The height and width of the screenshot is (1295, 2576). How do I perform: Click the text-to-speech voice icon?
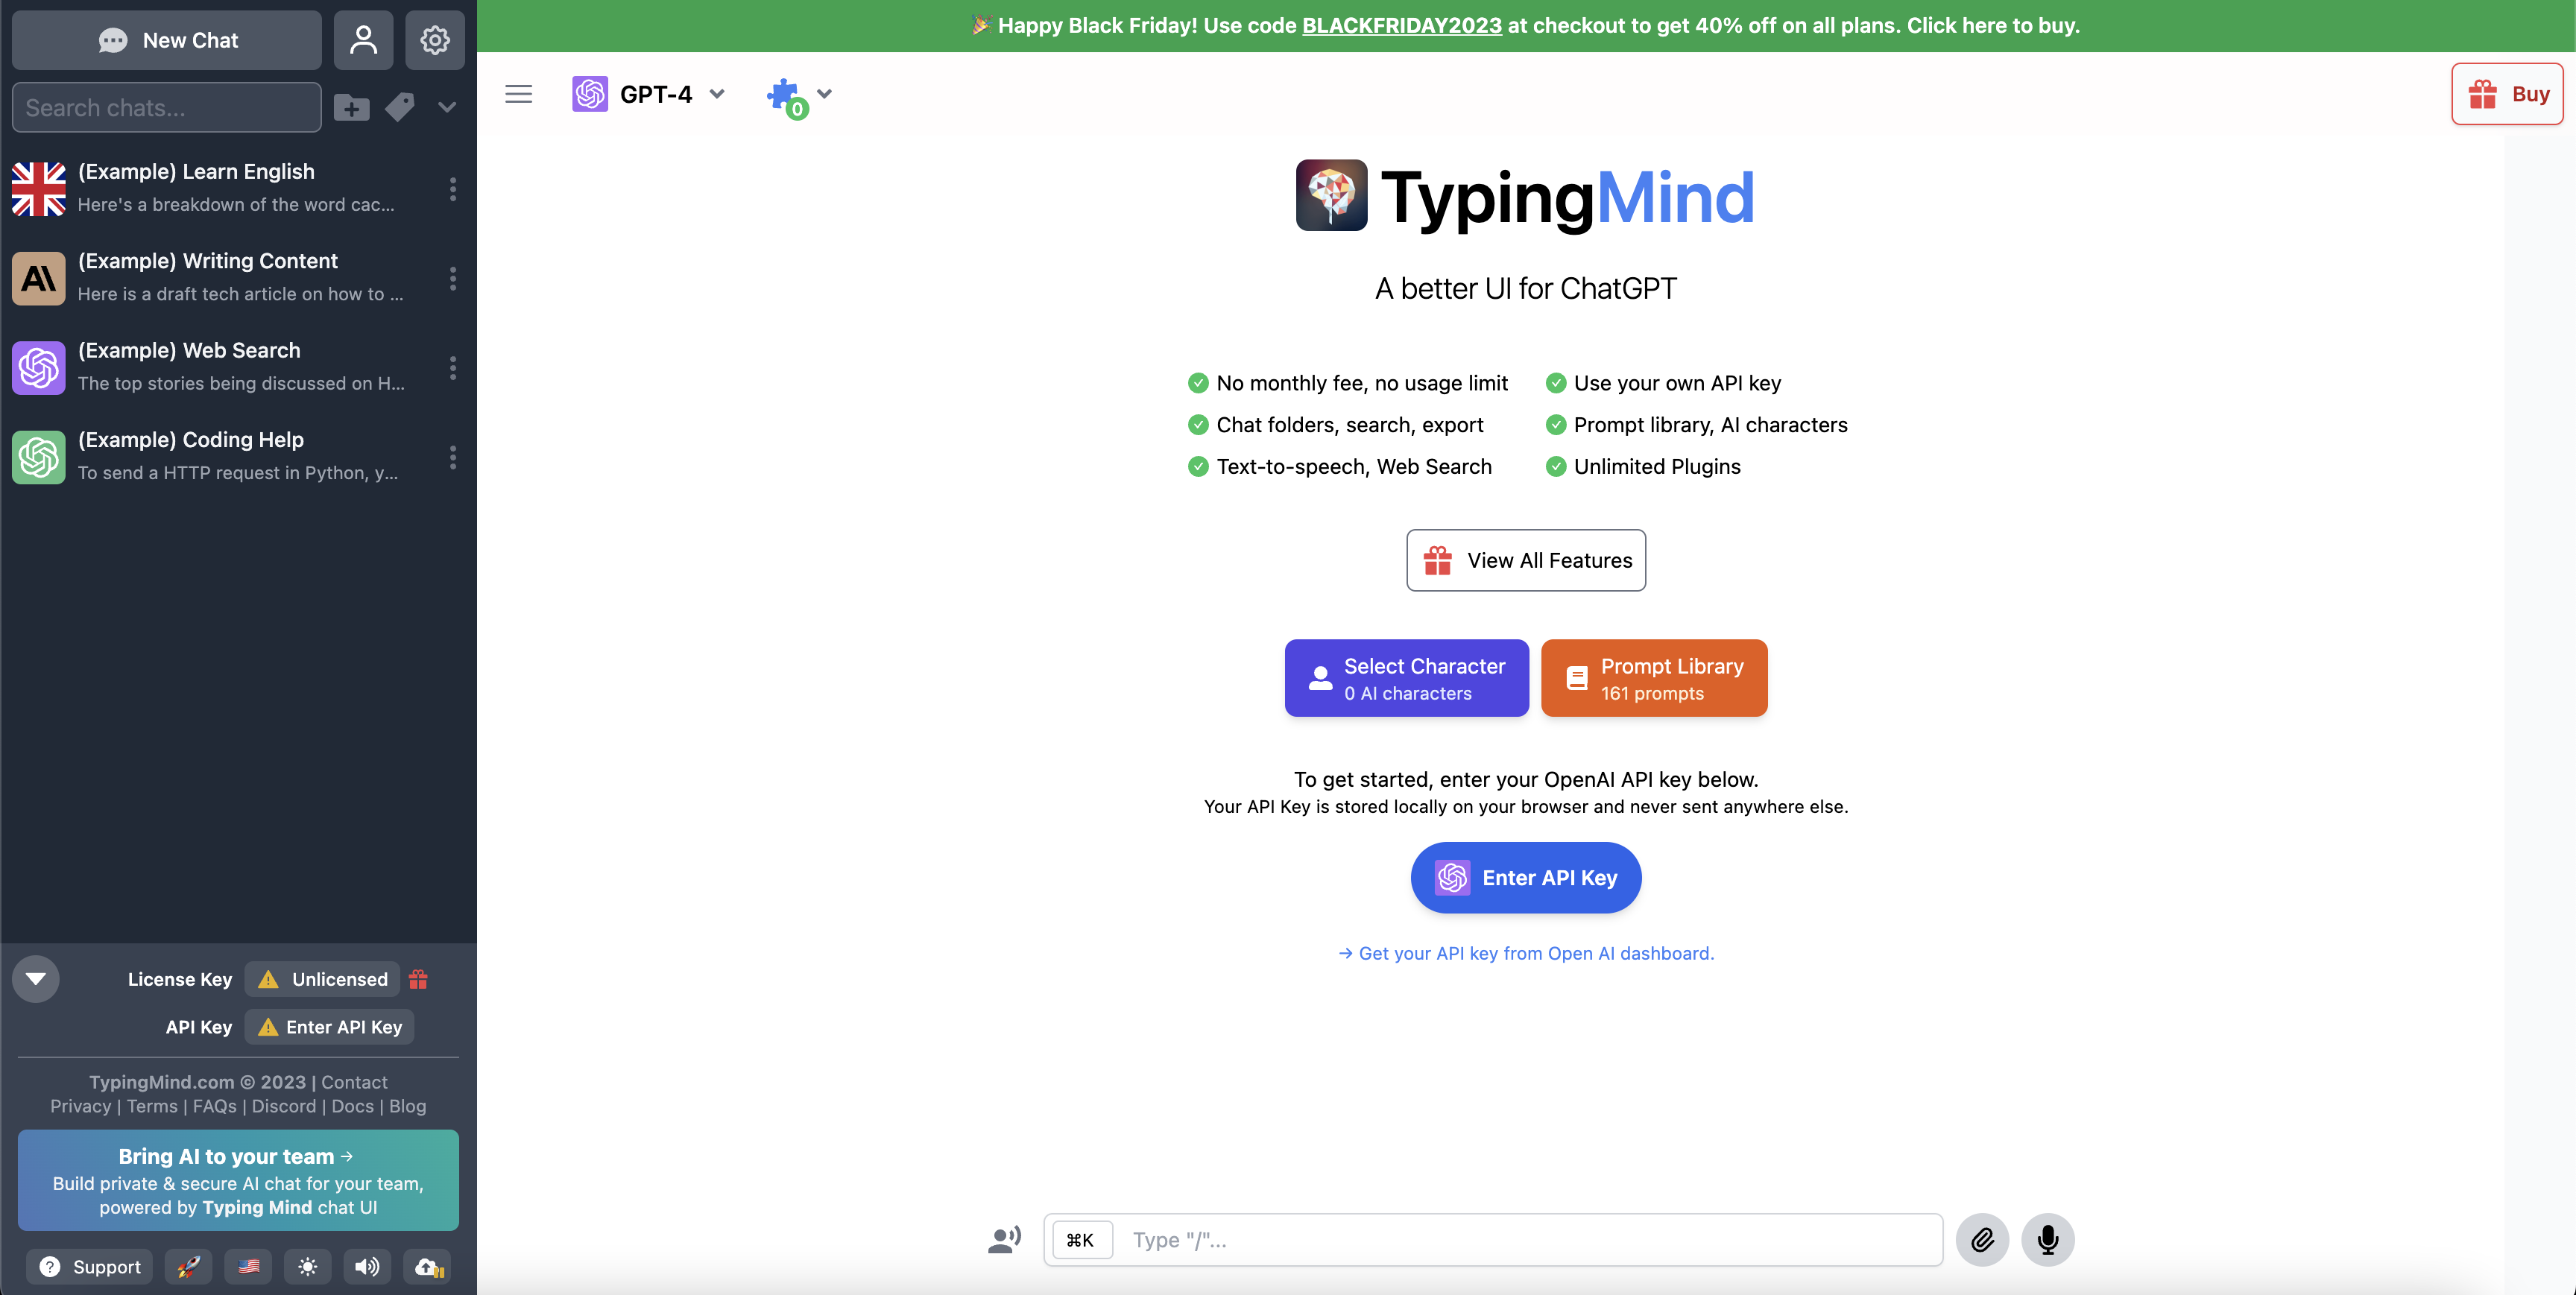pos(1004,1240)
